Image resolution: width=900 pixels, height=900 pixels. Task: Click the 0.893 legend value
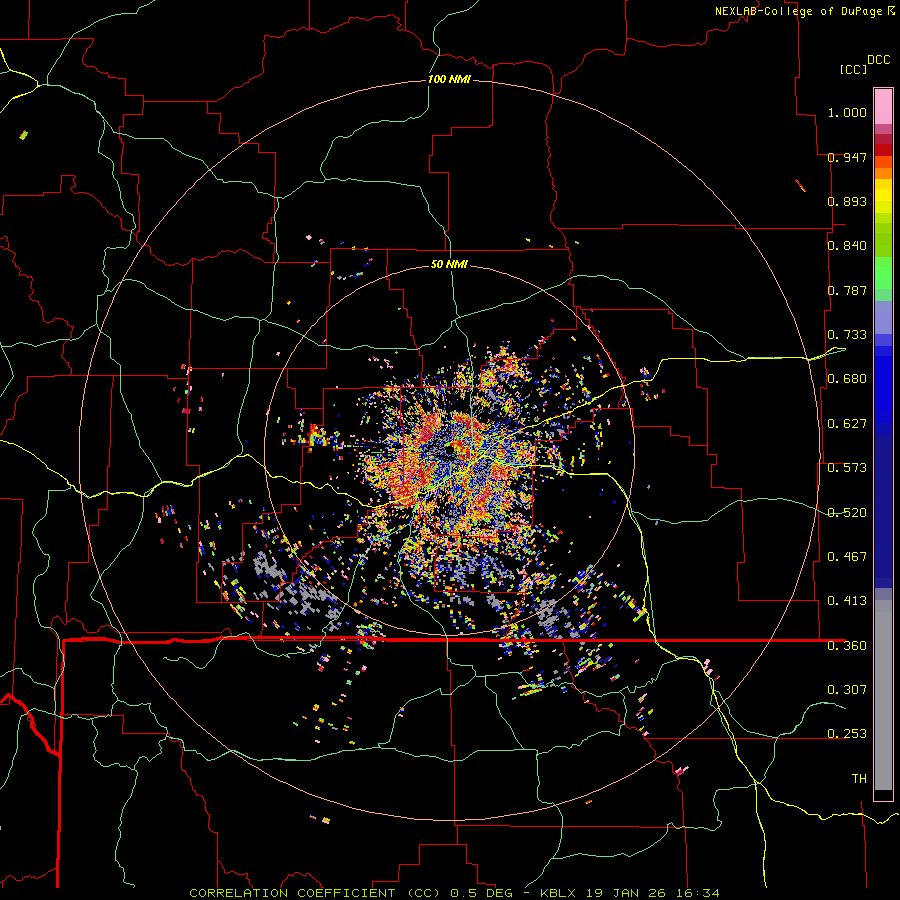(x=847, y=201)
